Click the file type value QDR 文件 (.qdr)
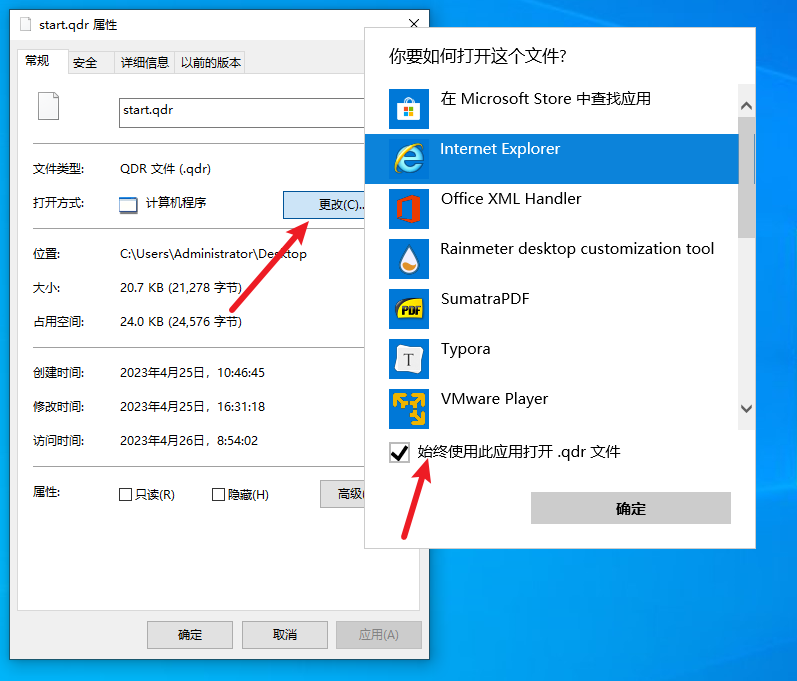 tap(165, 169)
